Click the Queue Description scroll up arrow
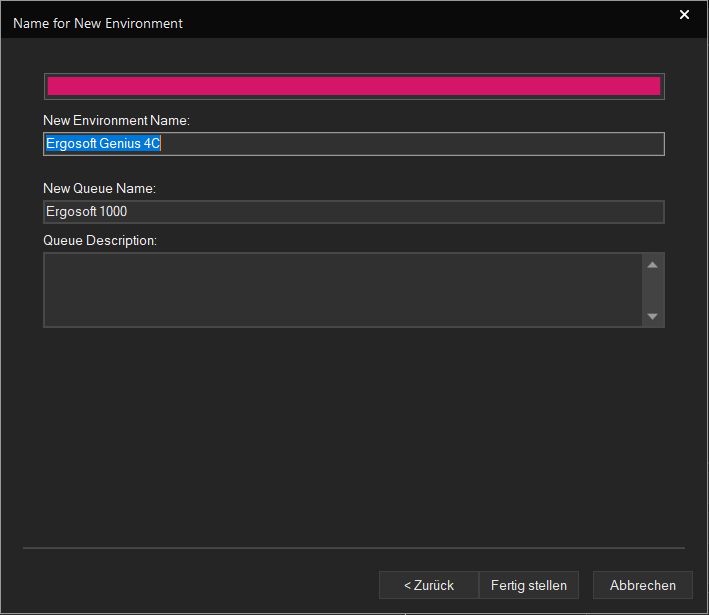Viewport: 709px width, 615px height. point(652,265)
